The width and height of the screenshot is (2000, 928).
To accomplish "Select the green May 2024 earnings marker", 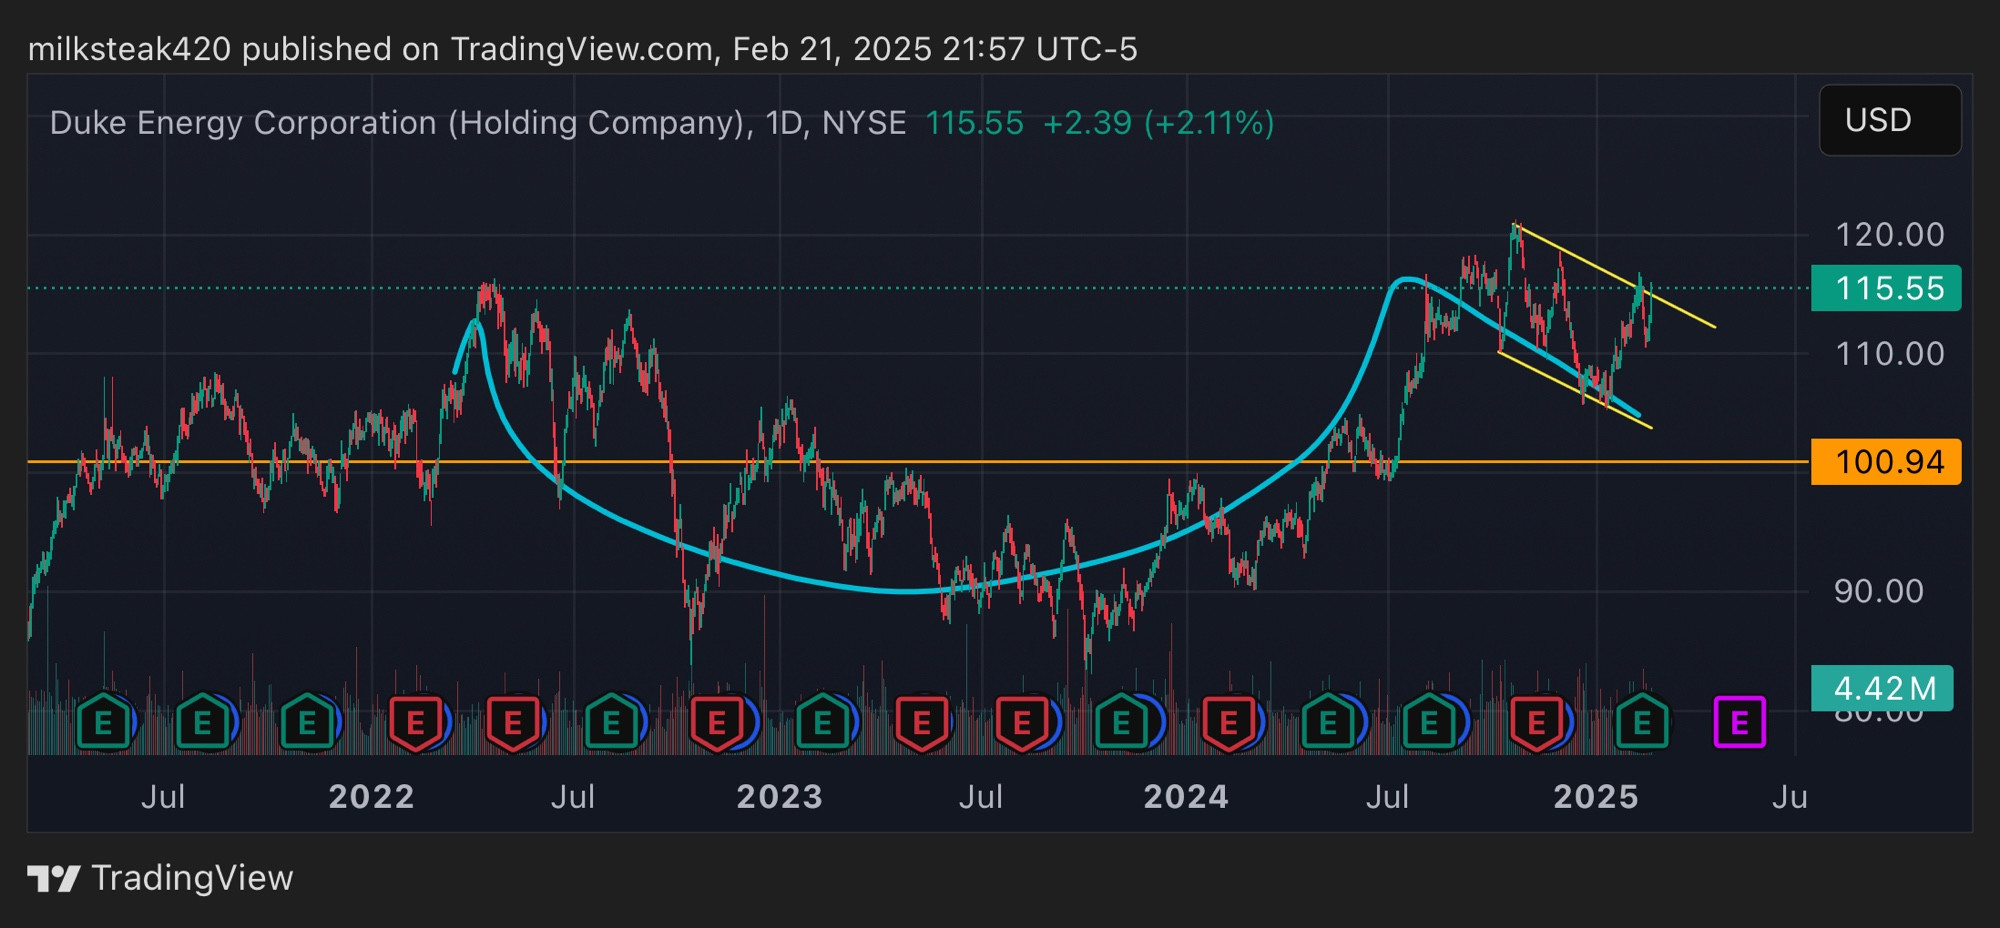I will pyautogui.click(x=1328, y=722).
